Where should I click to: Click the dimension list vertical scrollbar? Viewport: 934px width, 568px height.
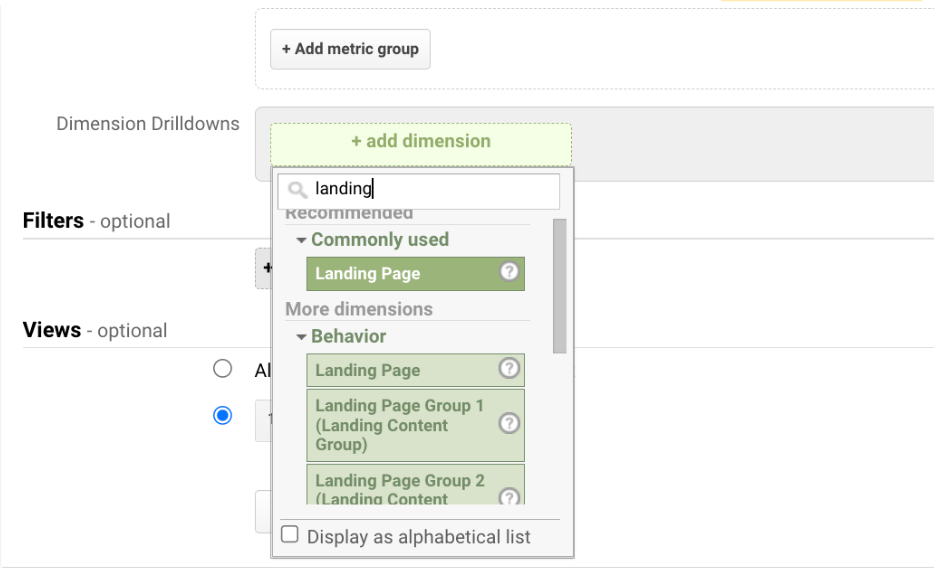pos(559,286)
